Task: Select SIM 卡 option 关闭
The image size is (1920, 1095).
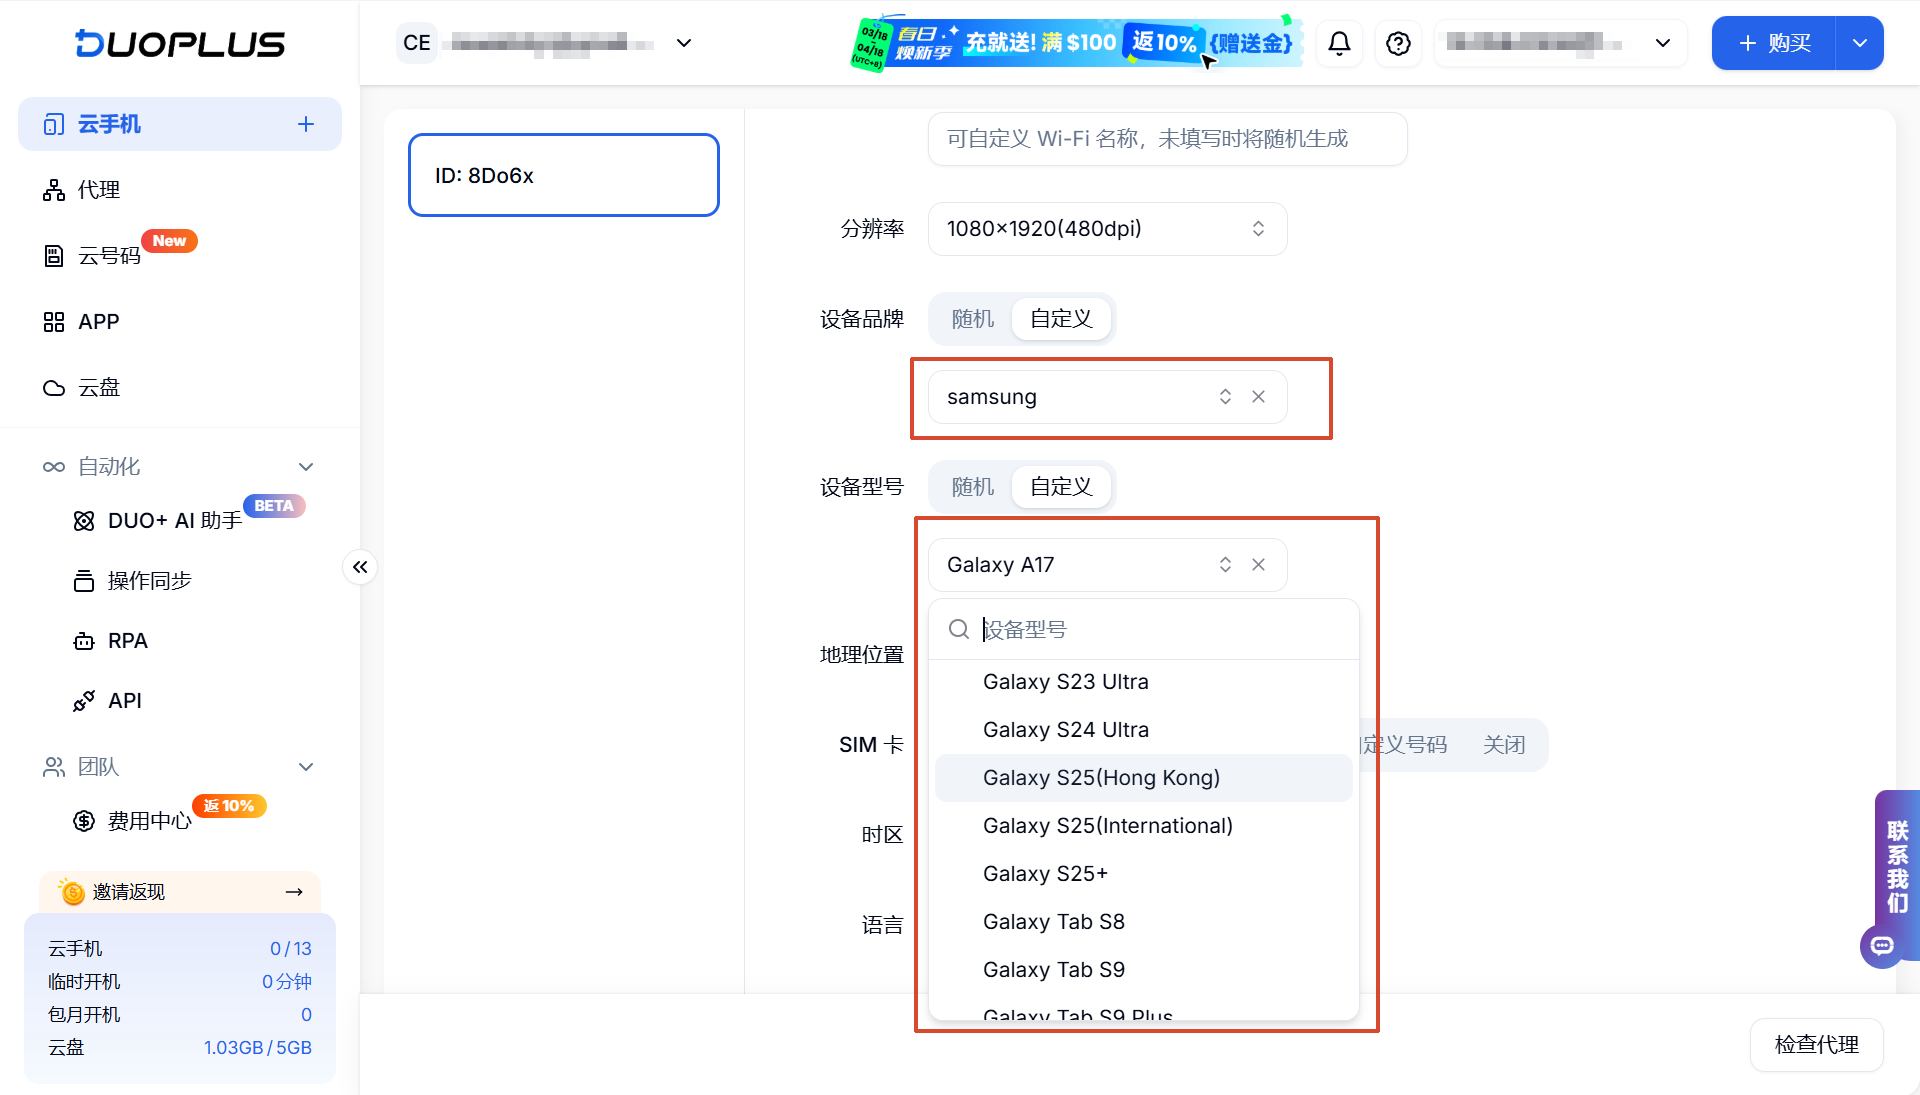Action: [x=1503, y=745]
